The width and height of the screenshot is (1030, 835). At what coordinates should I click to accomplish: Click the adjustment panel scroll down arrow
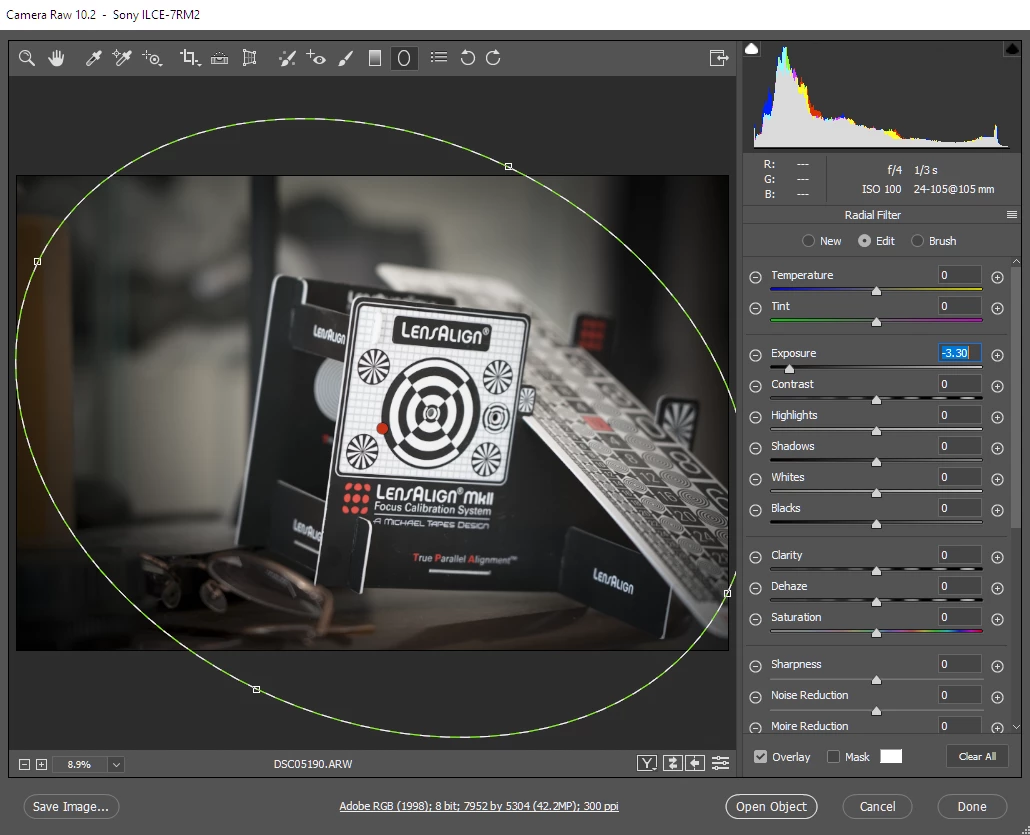pyautogui.click(x=1017, y=727)
